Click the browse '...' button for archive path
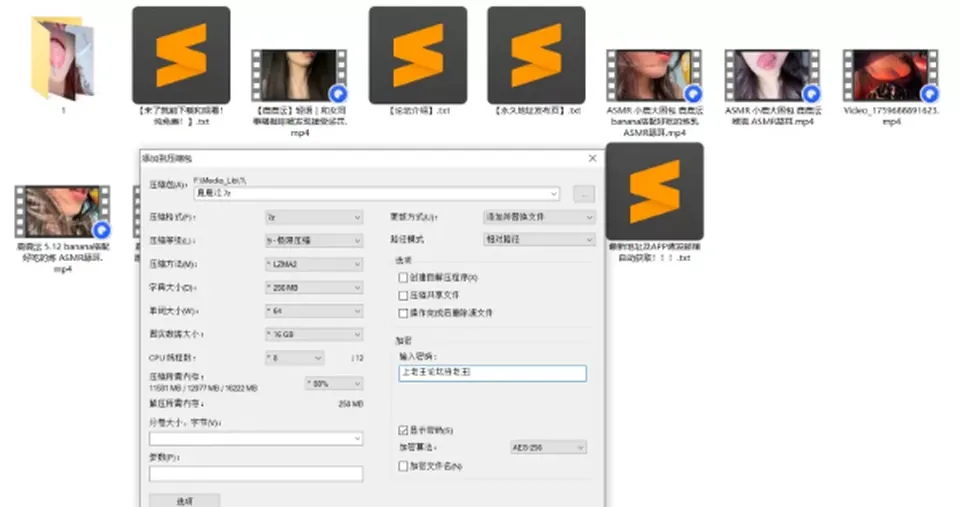Image resolution: width=960 pixels, height=507 pixels. click(x=584, y=194)
